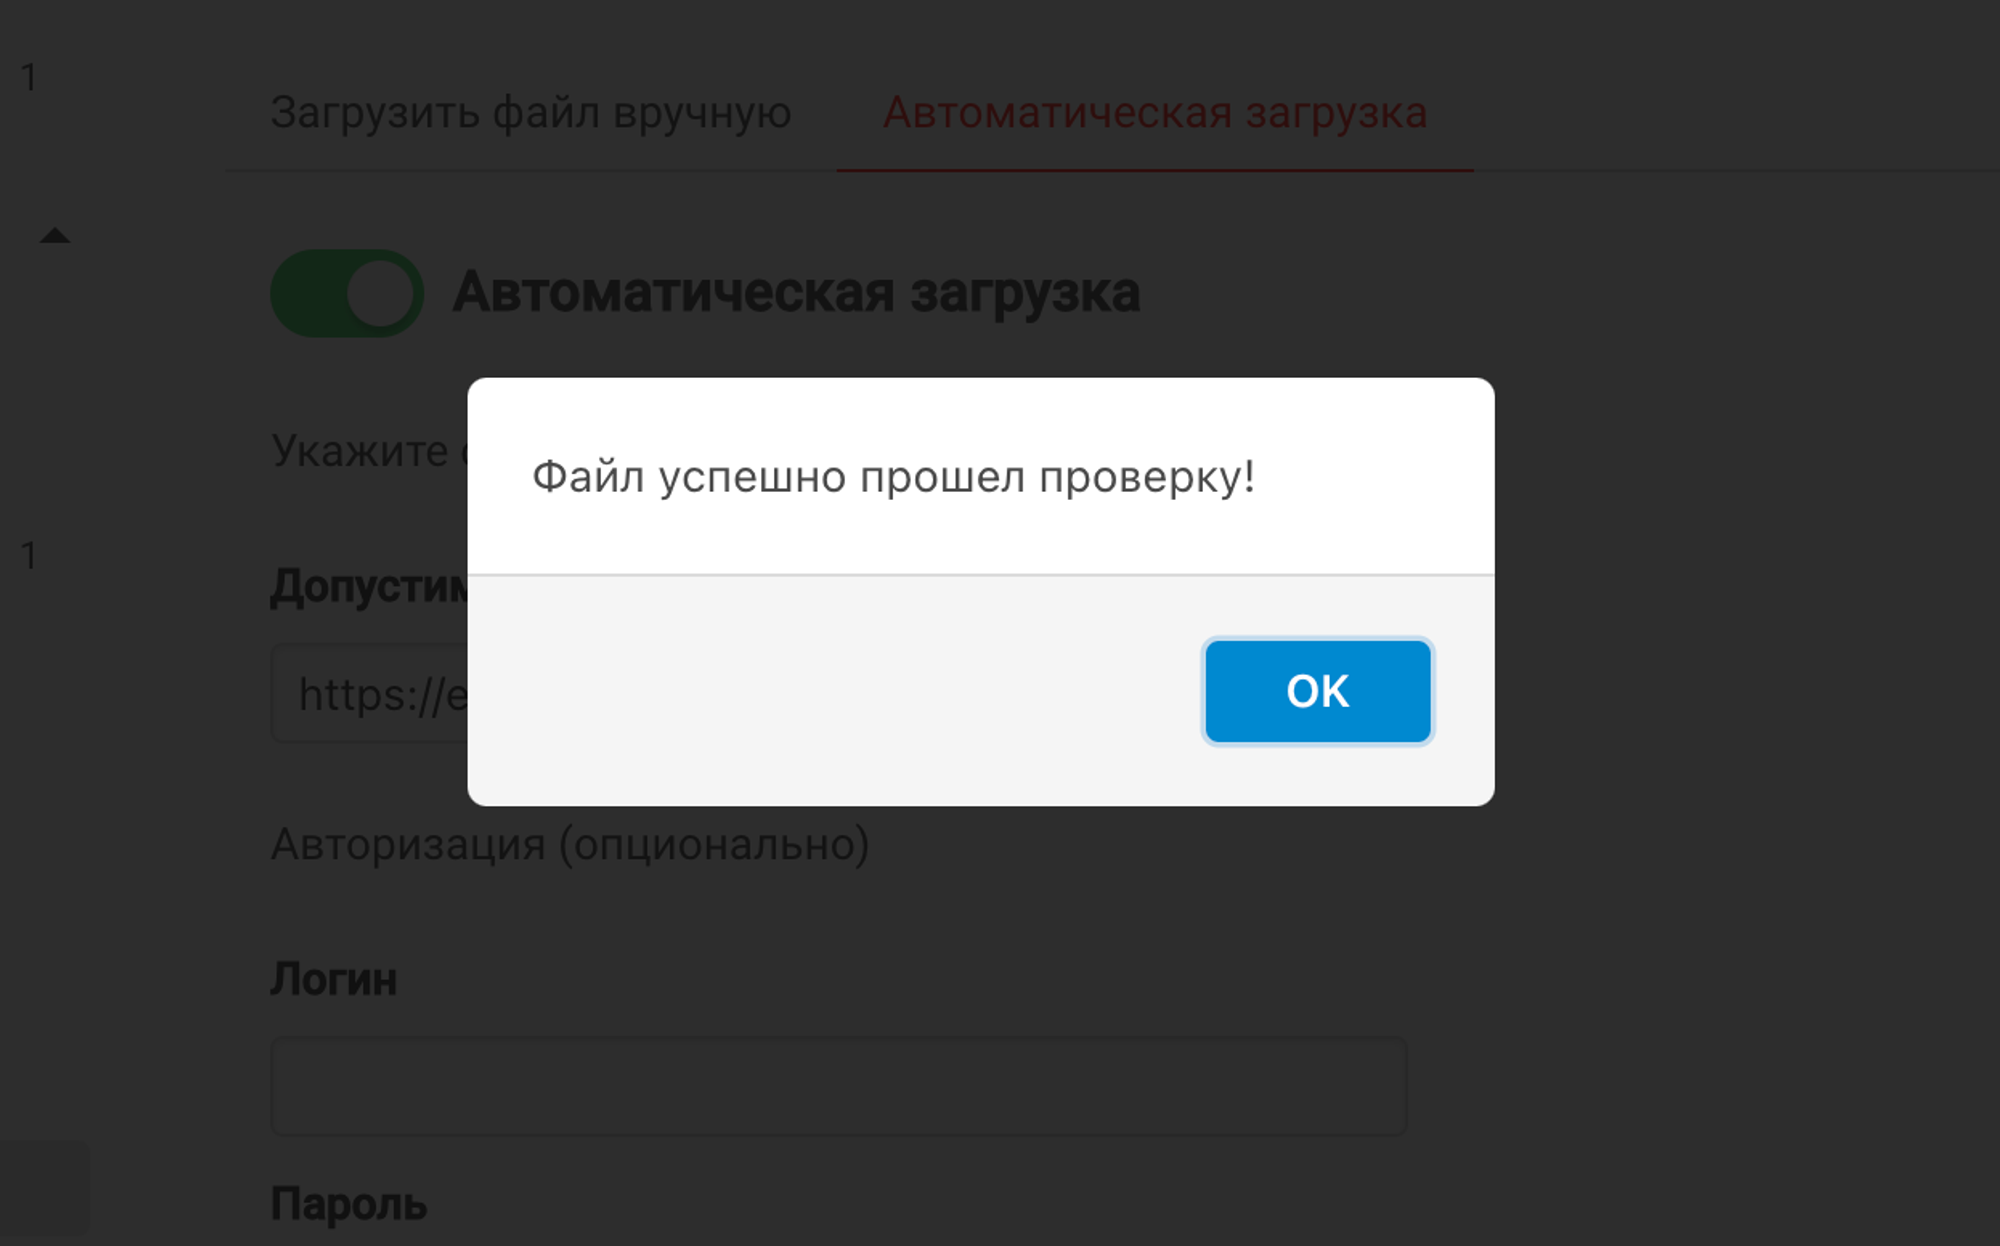Viewport: 2000px width, 1246px height.
Task: Click the Укажите instruction text
Action: [360, 451]
